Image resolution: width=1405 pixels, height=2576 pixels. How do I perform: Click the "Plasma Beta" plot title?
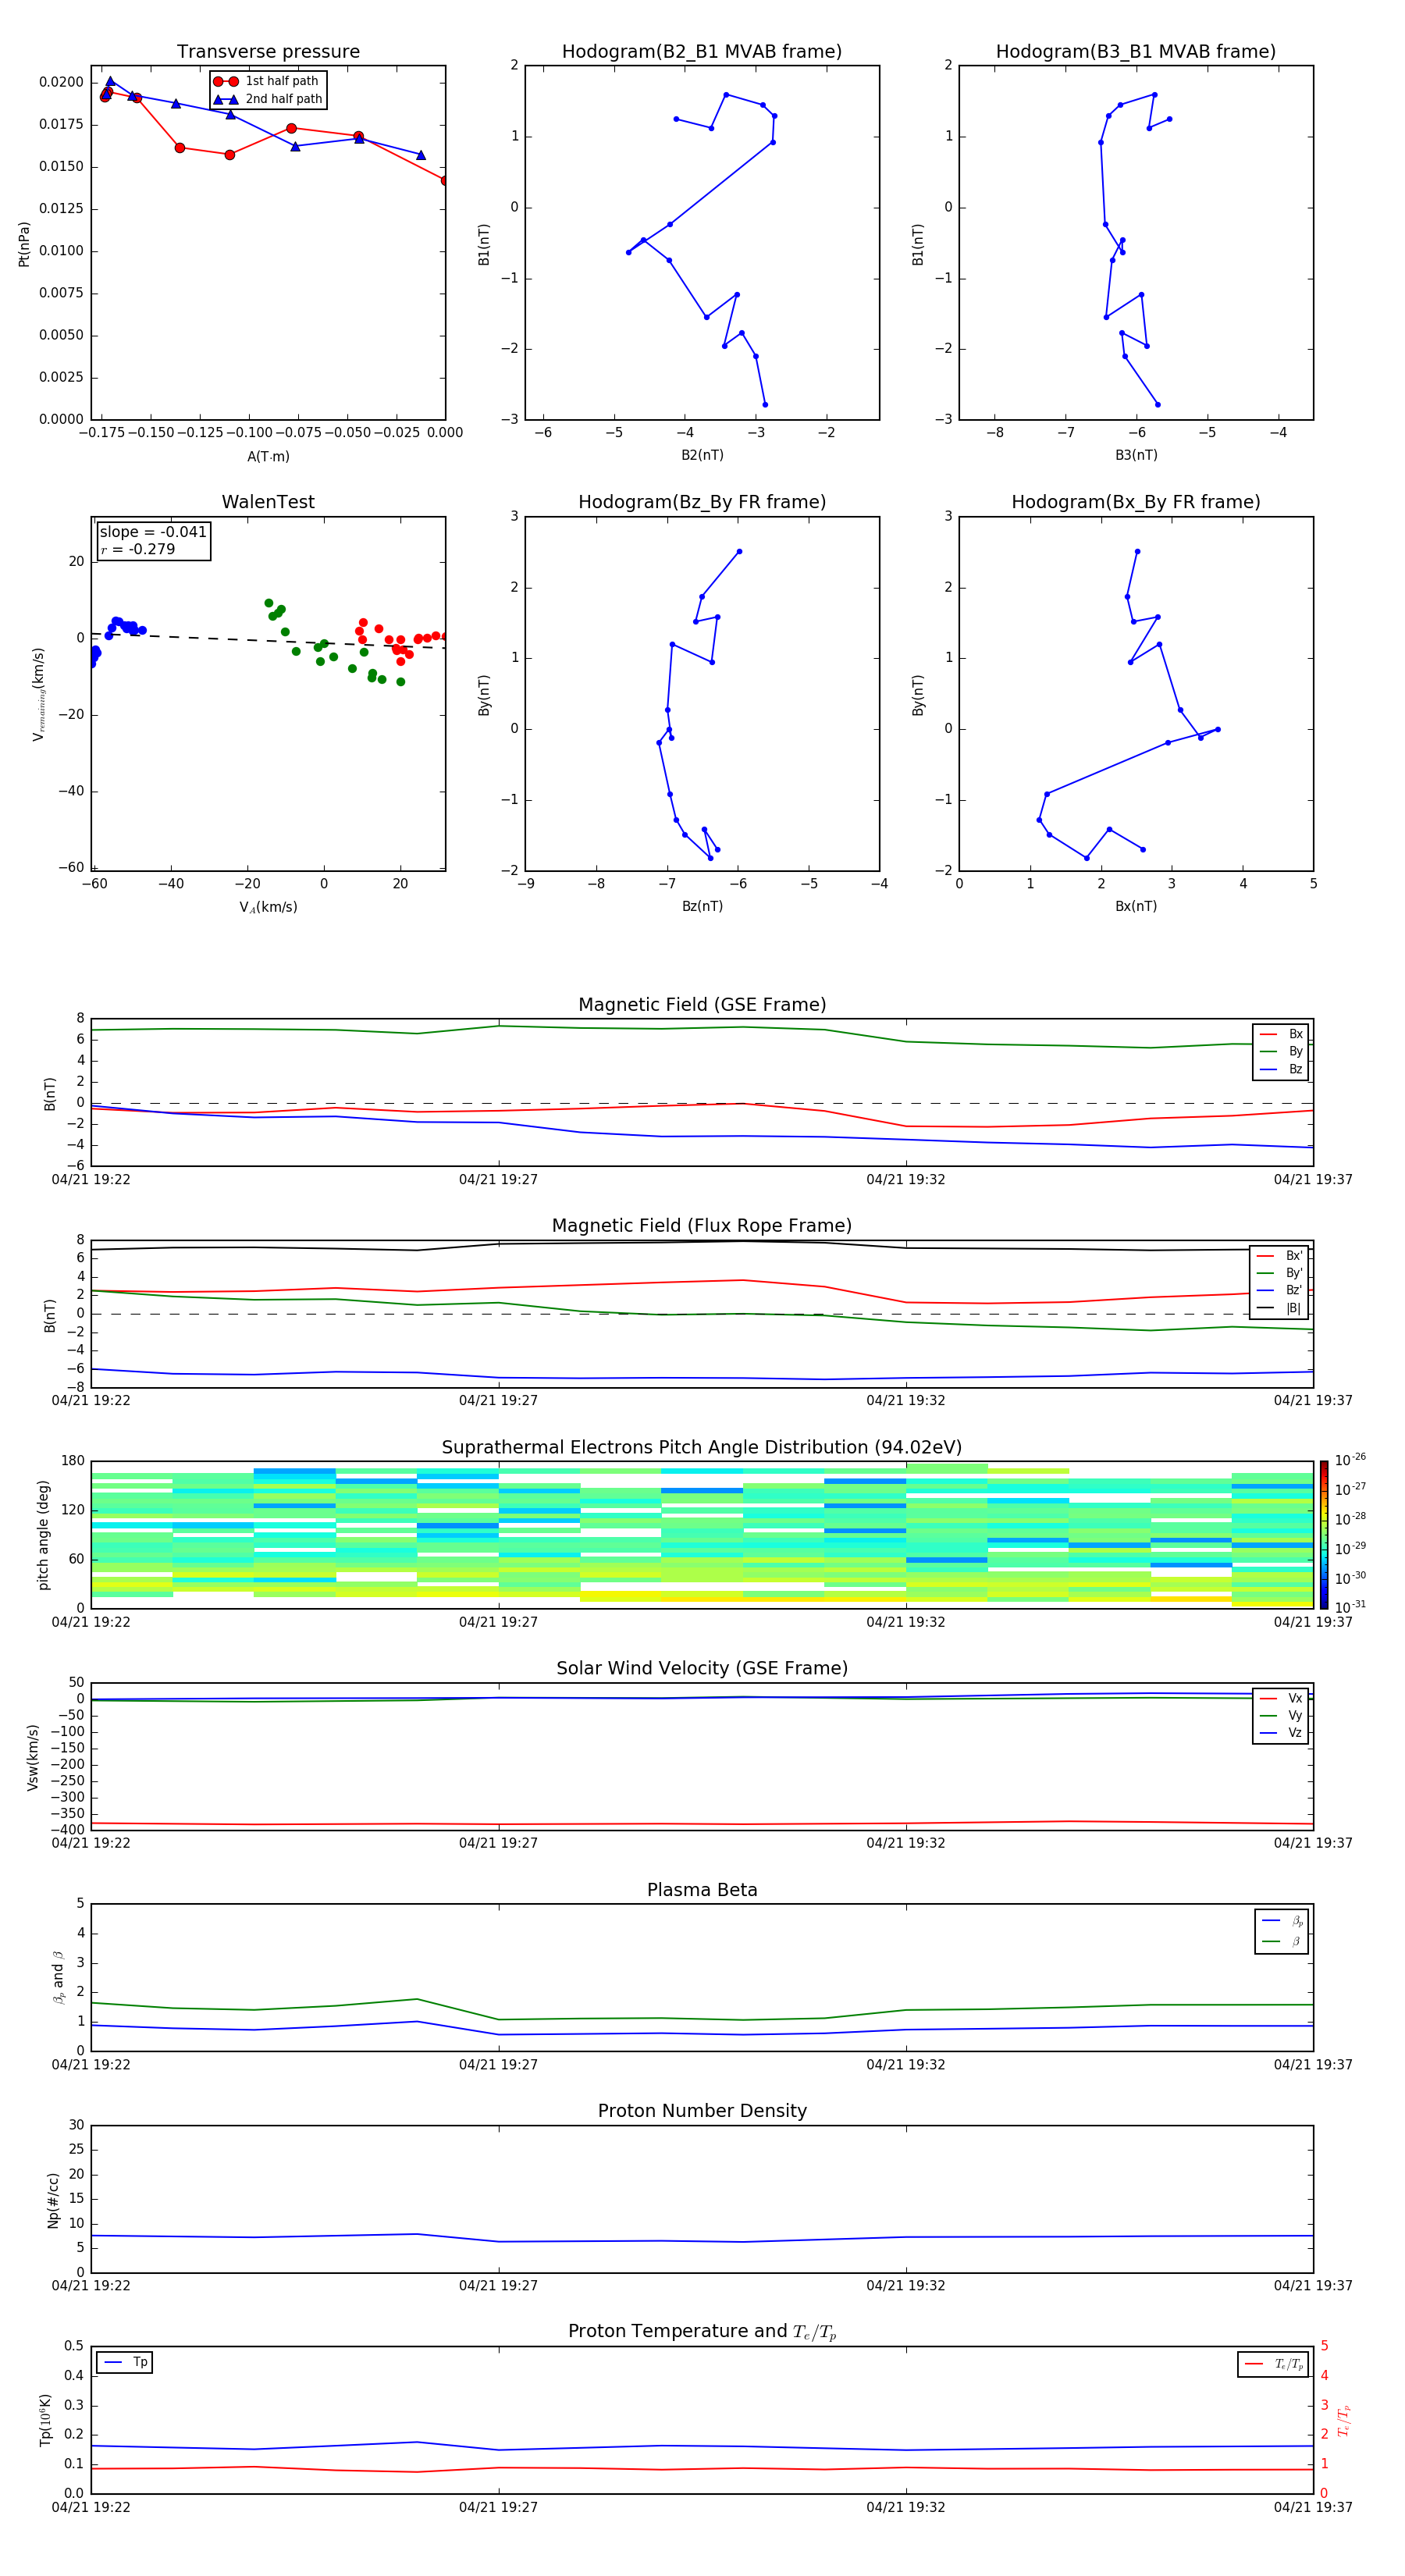click(702, 1891)
